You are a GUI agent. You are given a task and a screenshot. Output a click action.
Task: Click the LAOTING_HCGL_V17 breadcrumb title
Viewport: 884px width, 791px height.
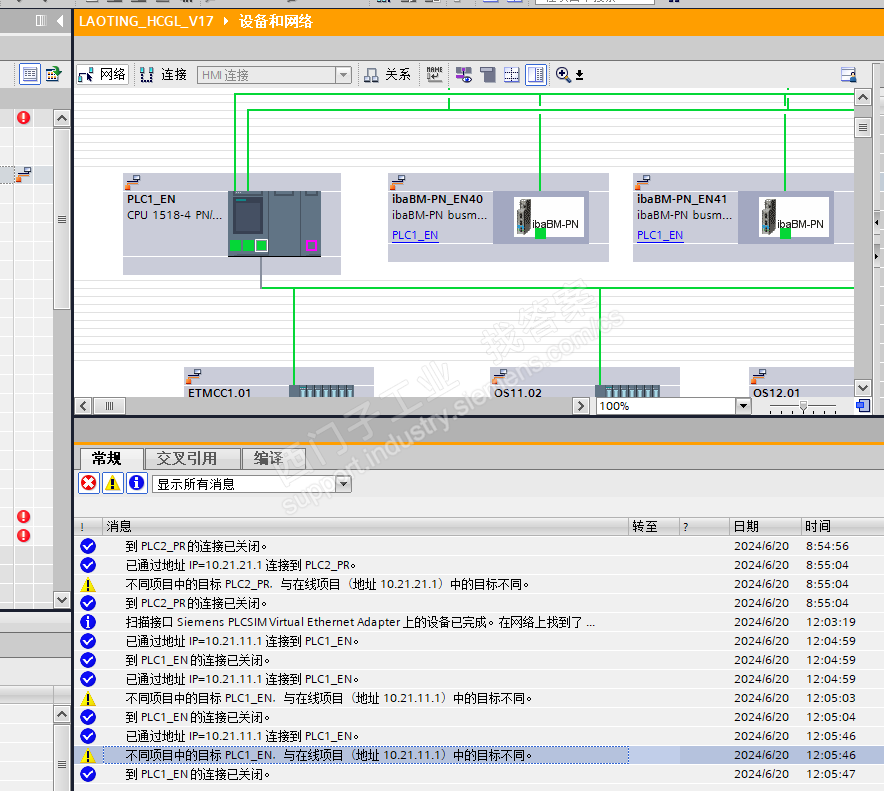click(146, 21)
